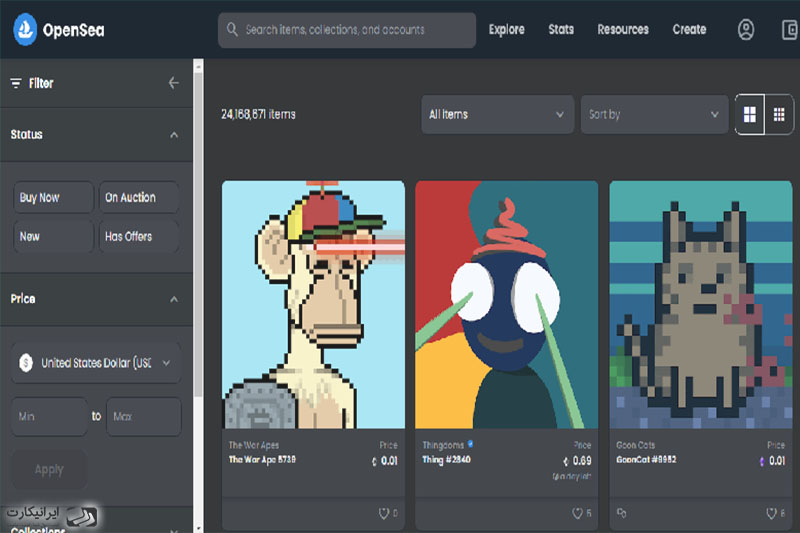Open the wallet icon in the header
This screenshot has height=533, width=800.
pos(790,30)
